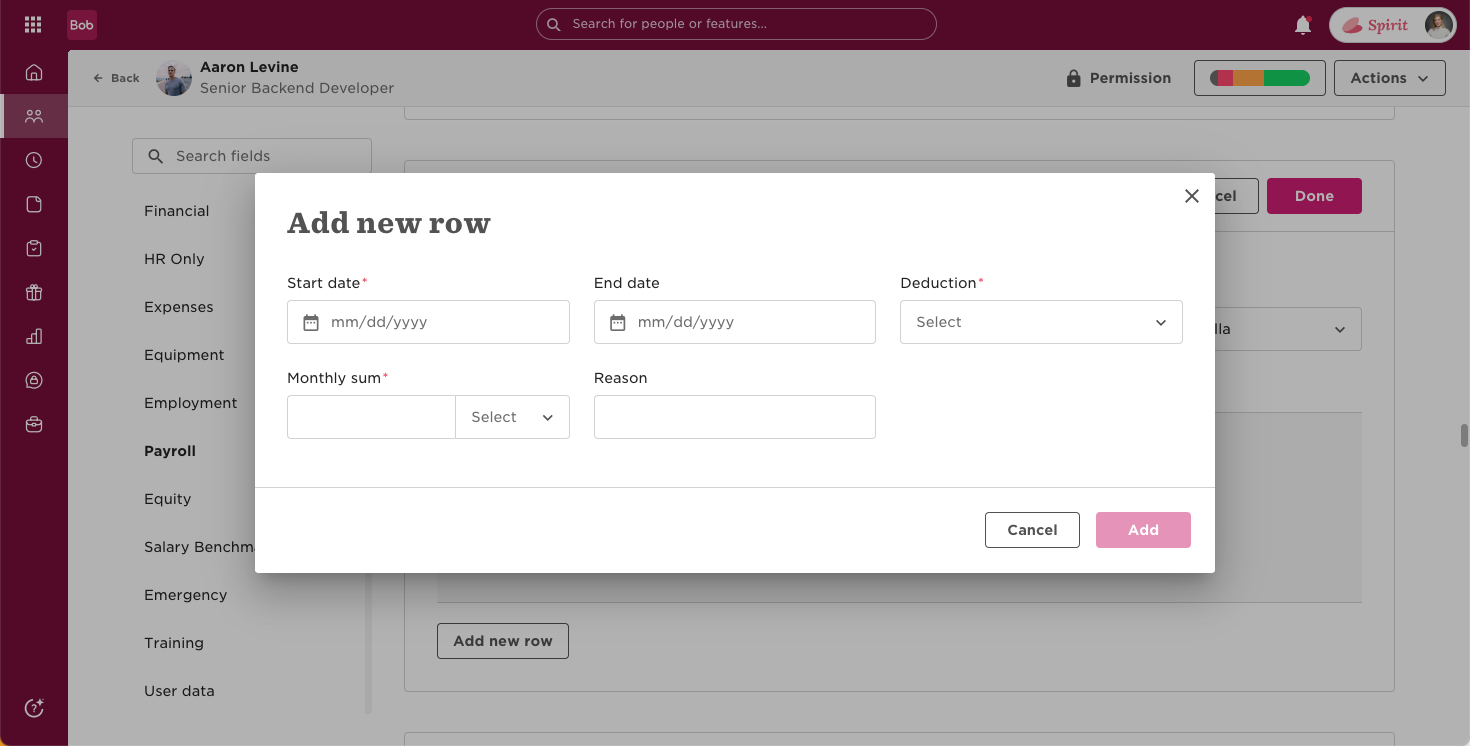Expand the Deduction Select dropdown

pos(1041,322)
